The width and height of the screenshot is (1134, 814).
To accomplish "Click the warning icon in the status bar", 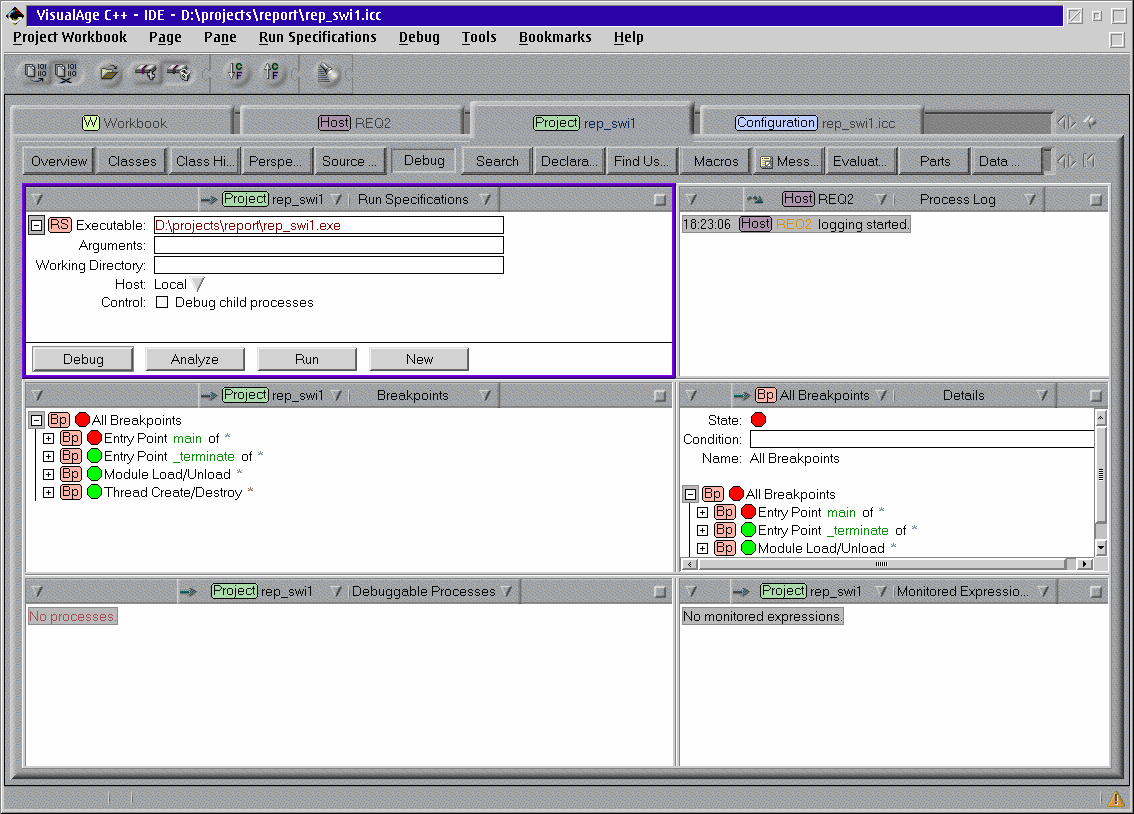I will tap(1116, 798).
